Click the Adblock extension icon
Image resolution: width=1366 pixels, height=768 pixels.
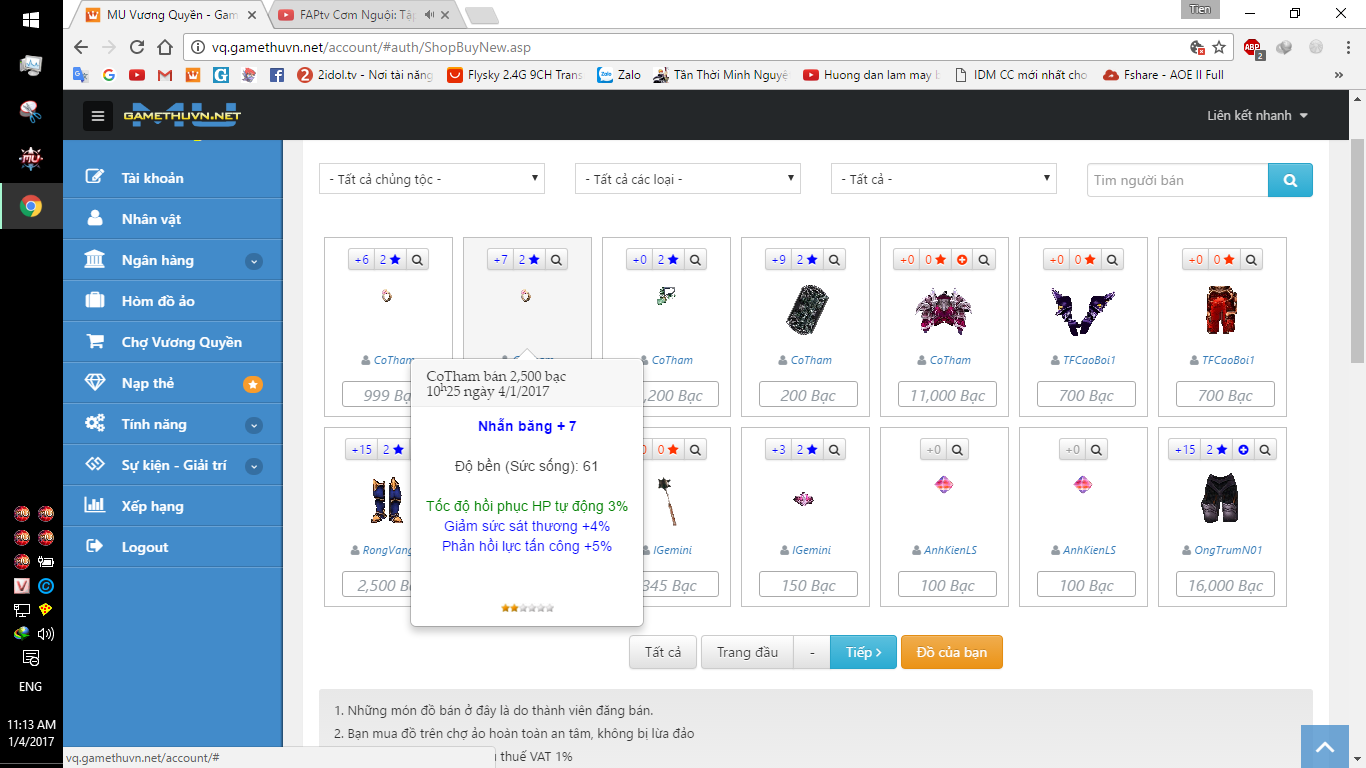tap(1252, 47)
